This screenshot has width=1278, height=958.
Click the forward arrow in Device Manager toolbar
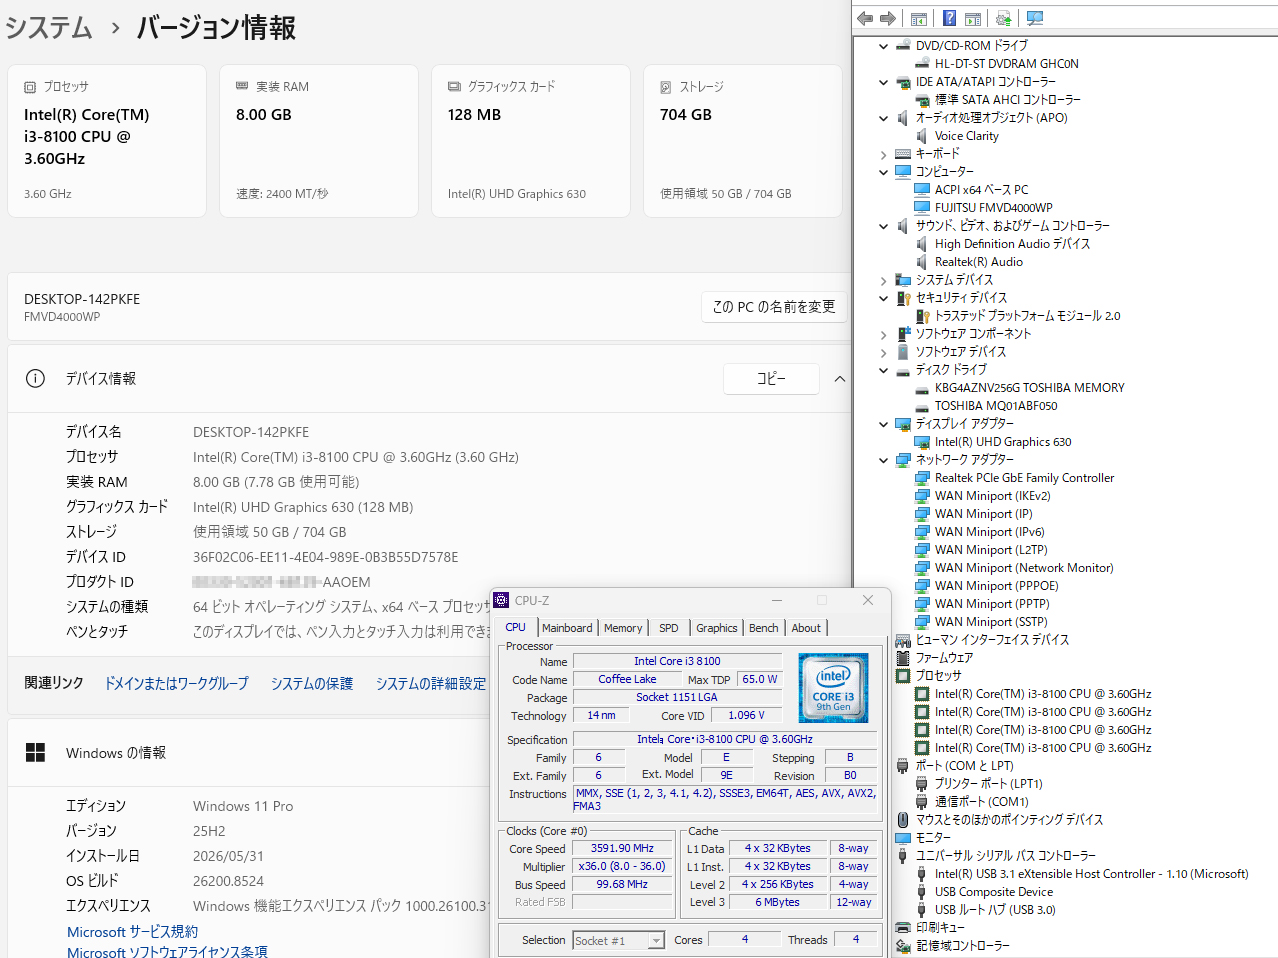click(x=888, y=18)
